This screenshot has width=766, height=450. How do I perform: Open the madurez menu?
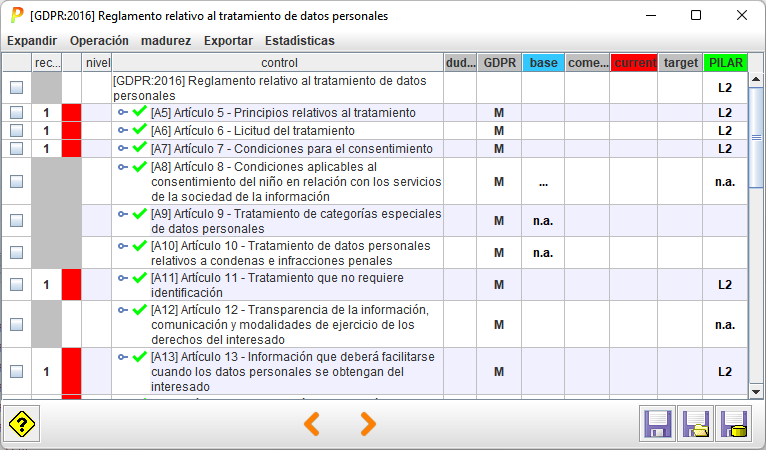click(166, 41)
